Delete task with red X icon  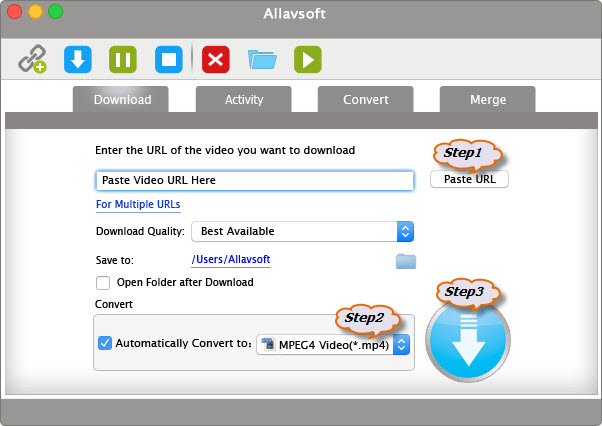pos(216,59)
